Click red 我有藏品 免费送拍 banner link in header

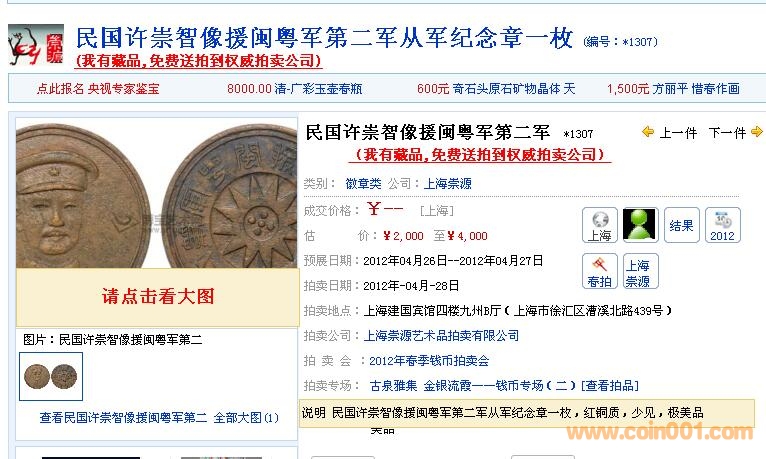click(x=198, y=61)
